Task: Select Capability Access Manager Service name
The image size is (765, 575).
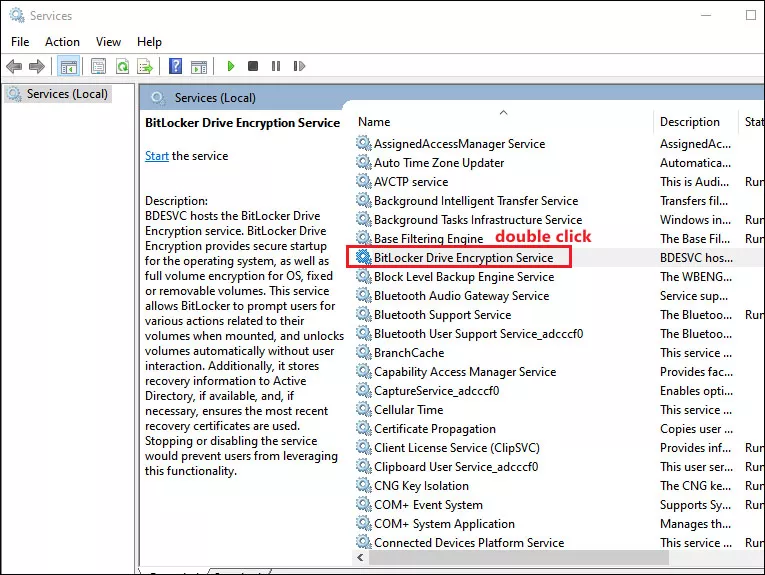Action: click(x=465, y=372)
